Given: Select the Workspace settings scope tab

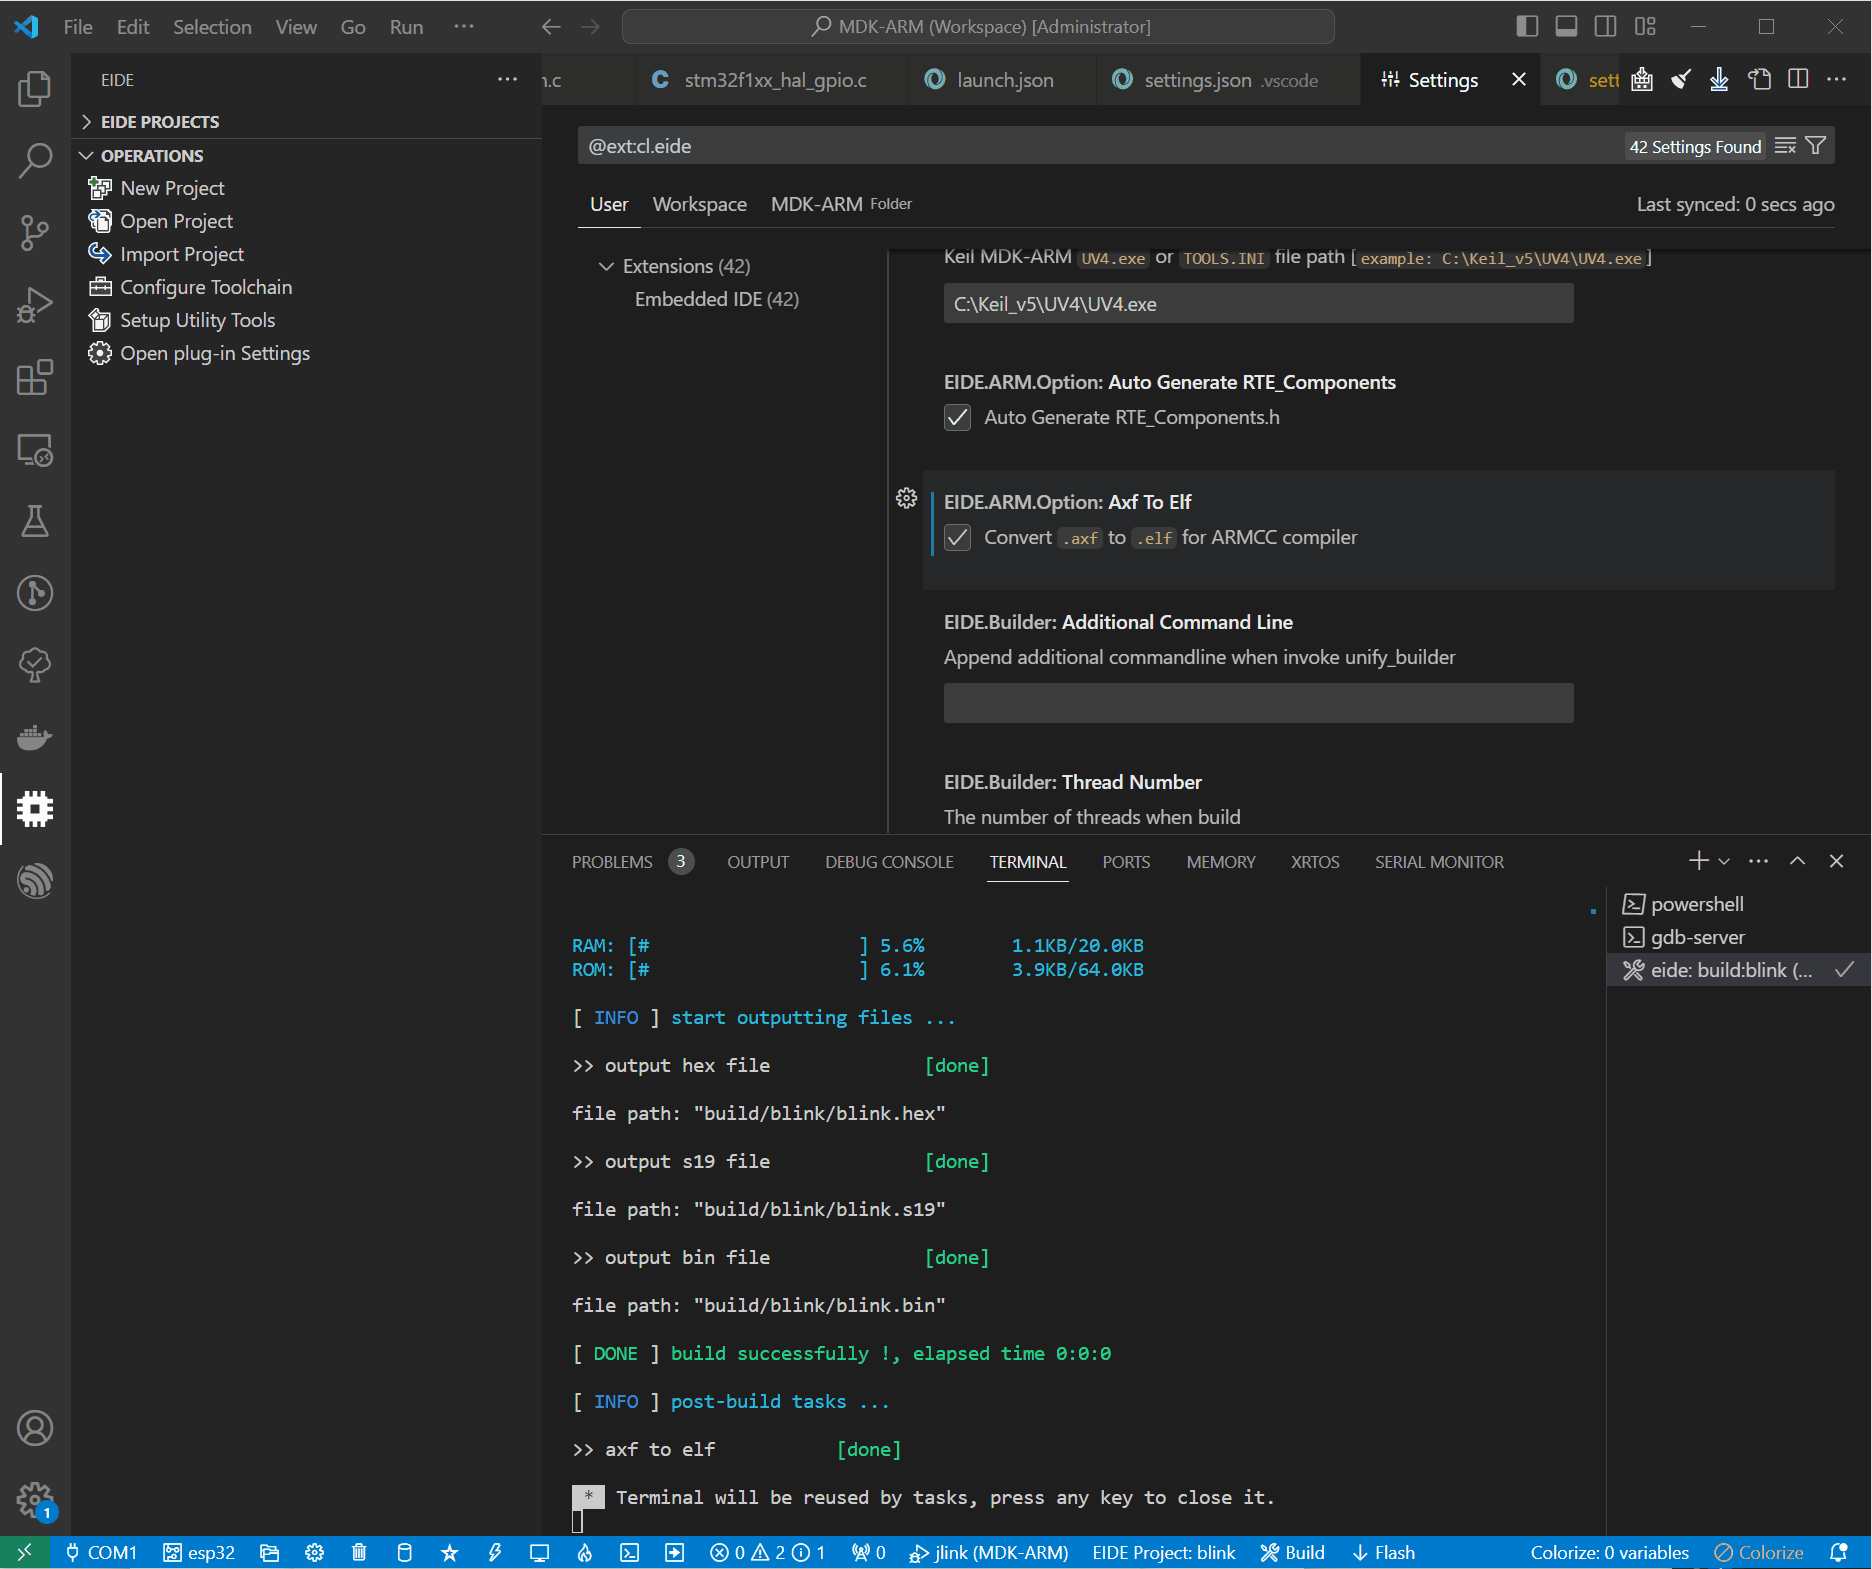Looking at the screenshot, I should coord(699,205).
